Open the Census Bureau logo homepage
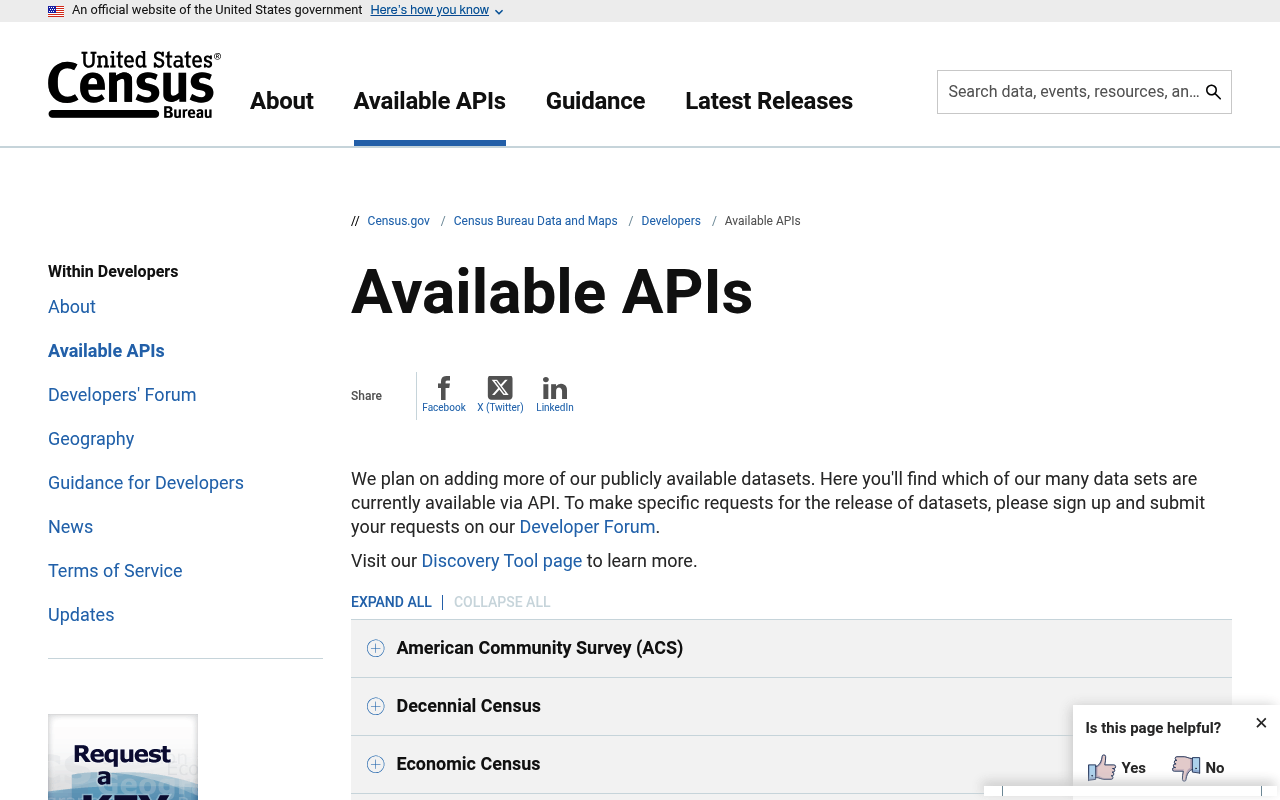 [x=134, y=85]
